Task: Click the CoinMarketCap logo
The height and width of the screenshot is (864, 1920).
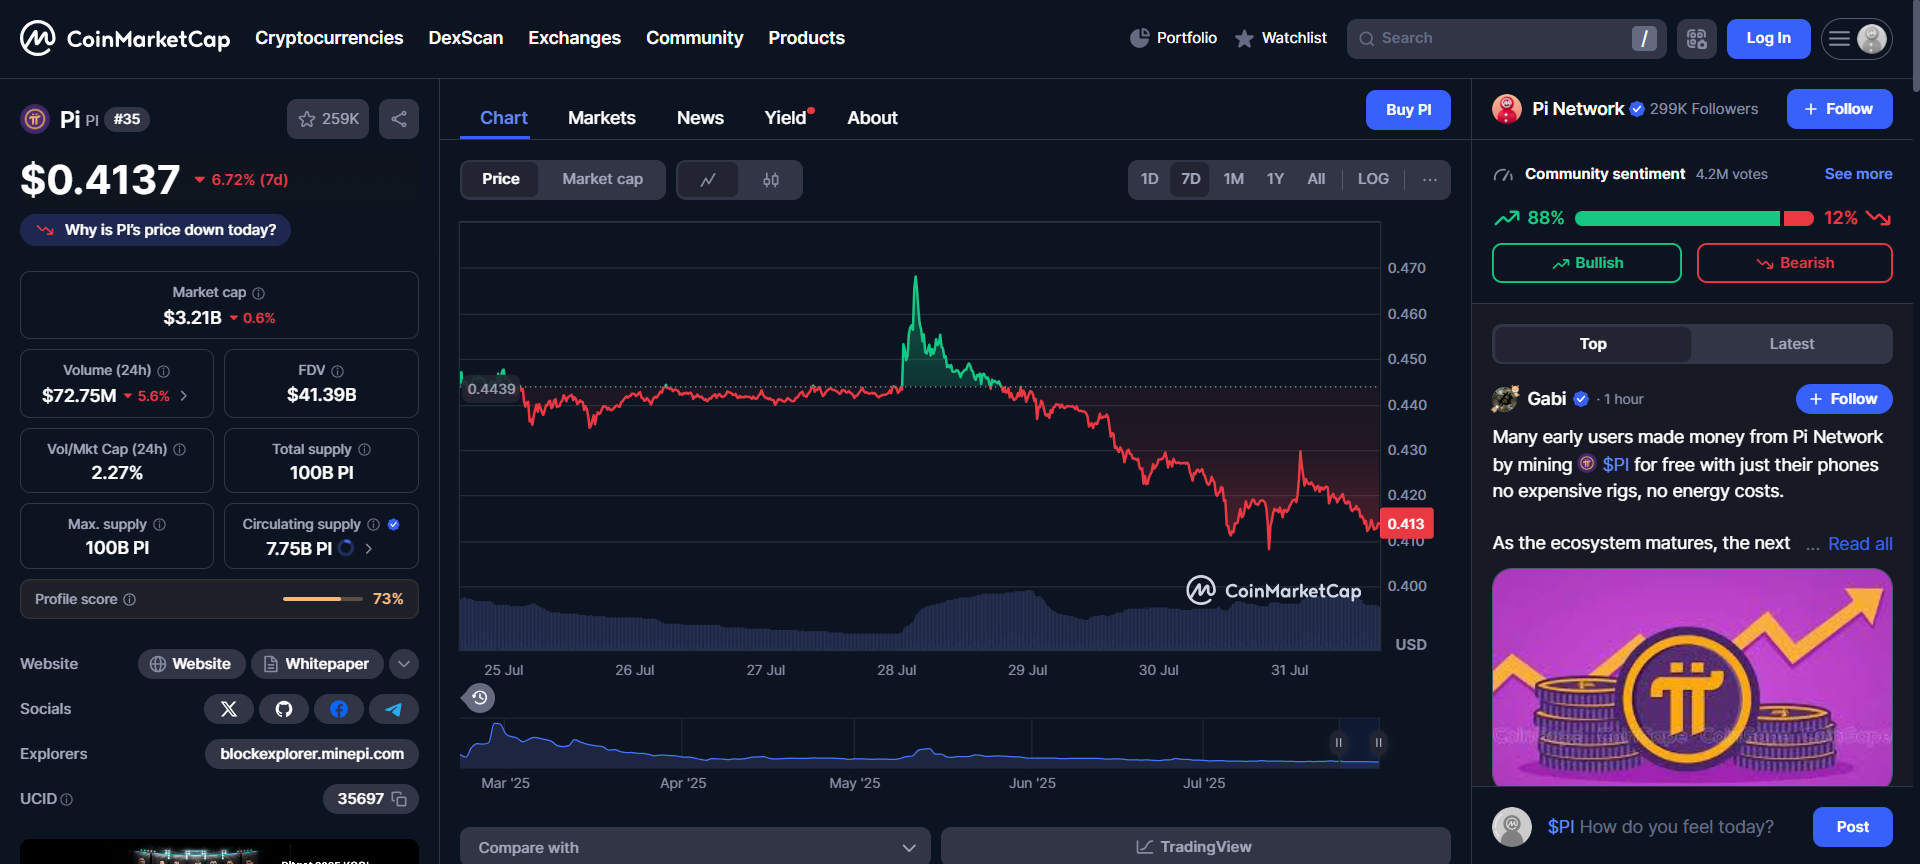Action: 125,38
